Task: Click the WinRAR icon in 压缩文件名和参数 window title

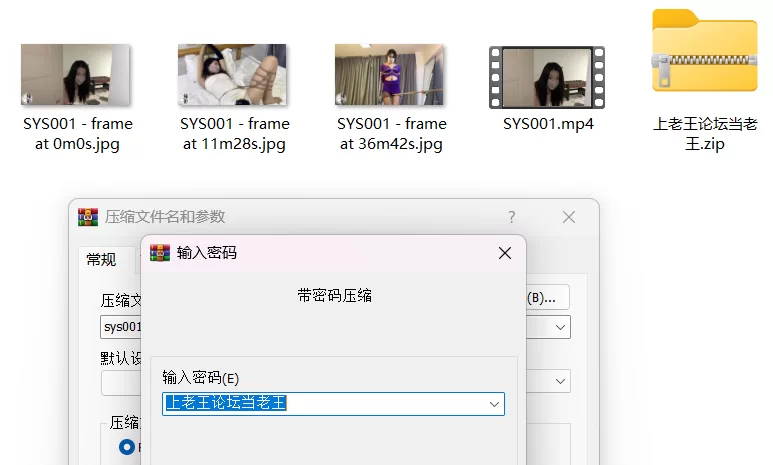Action: (x=88, y=217)
